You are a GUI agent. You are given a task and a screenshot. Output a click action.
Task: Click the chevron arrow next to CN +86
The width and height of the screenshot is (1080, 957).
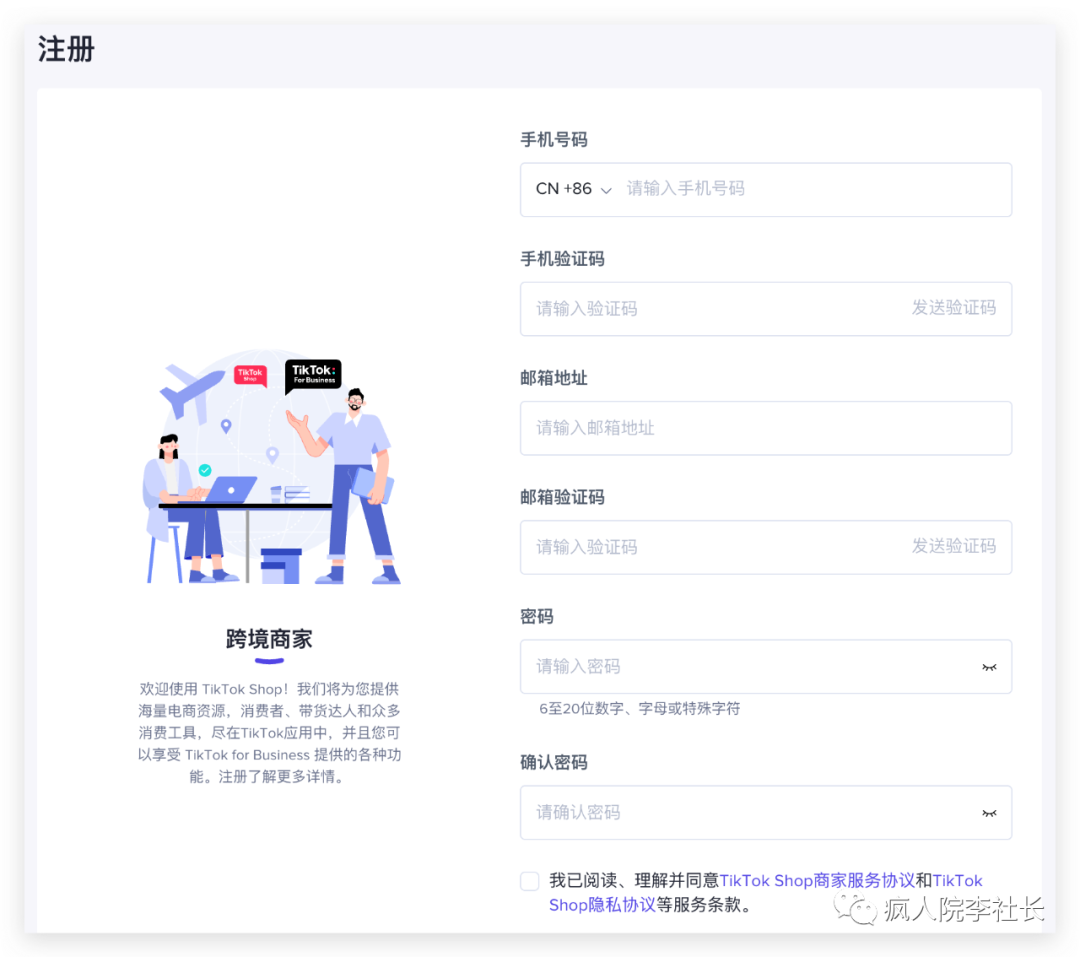(x=608, y=189)
